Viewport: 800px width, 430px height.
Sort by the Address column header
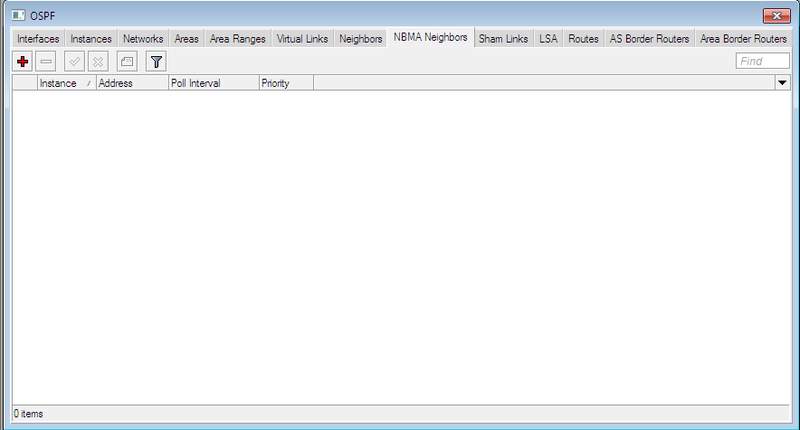tap(132, 83)
